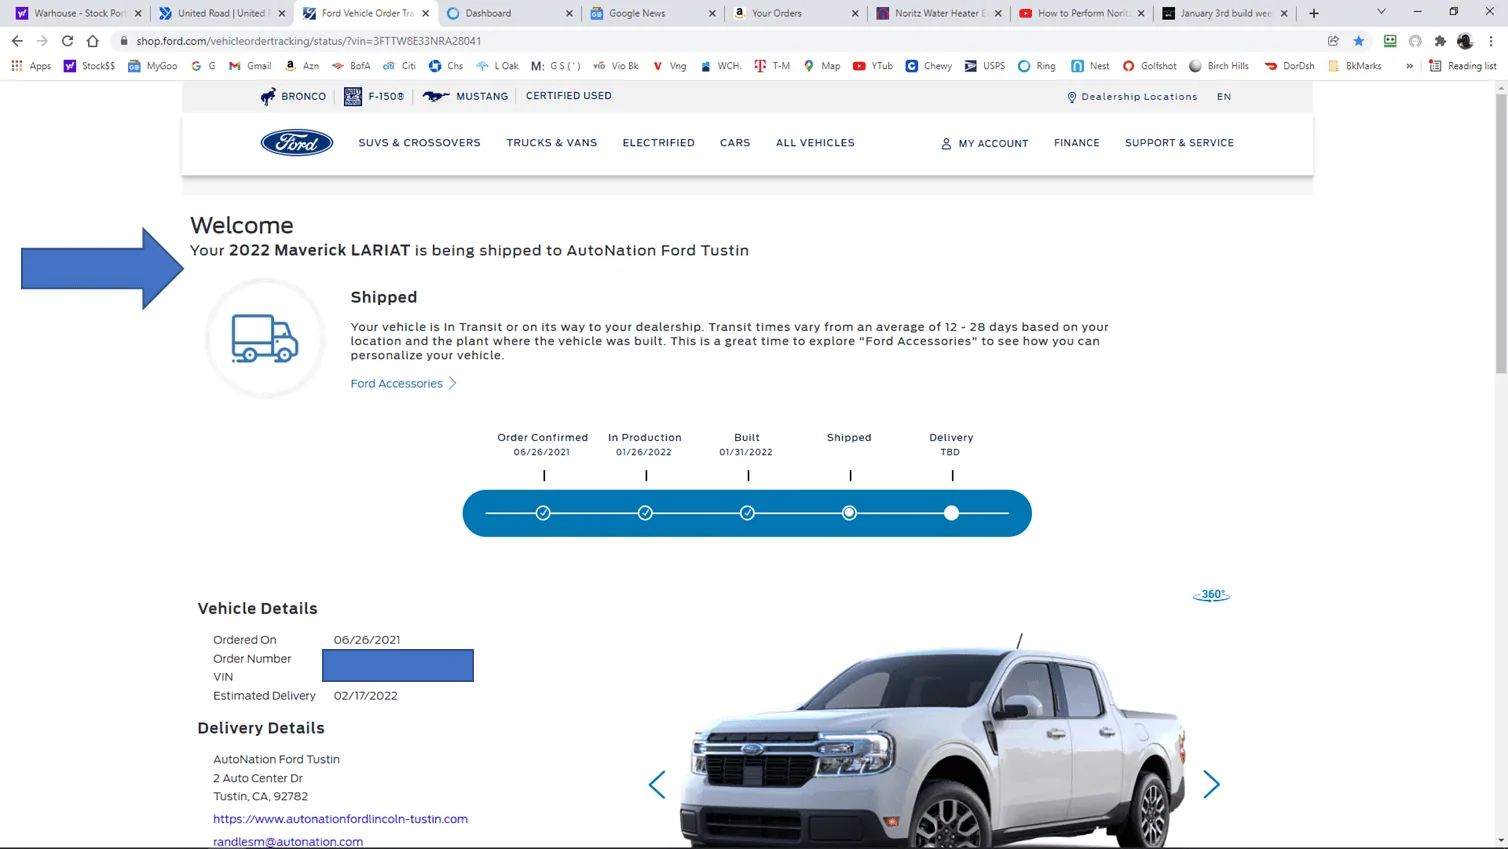Open the Ring bookmark
Image resolution: width=1508 pixels, height=849 pixels.
pyautogui.click(x=1037, y=66)
